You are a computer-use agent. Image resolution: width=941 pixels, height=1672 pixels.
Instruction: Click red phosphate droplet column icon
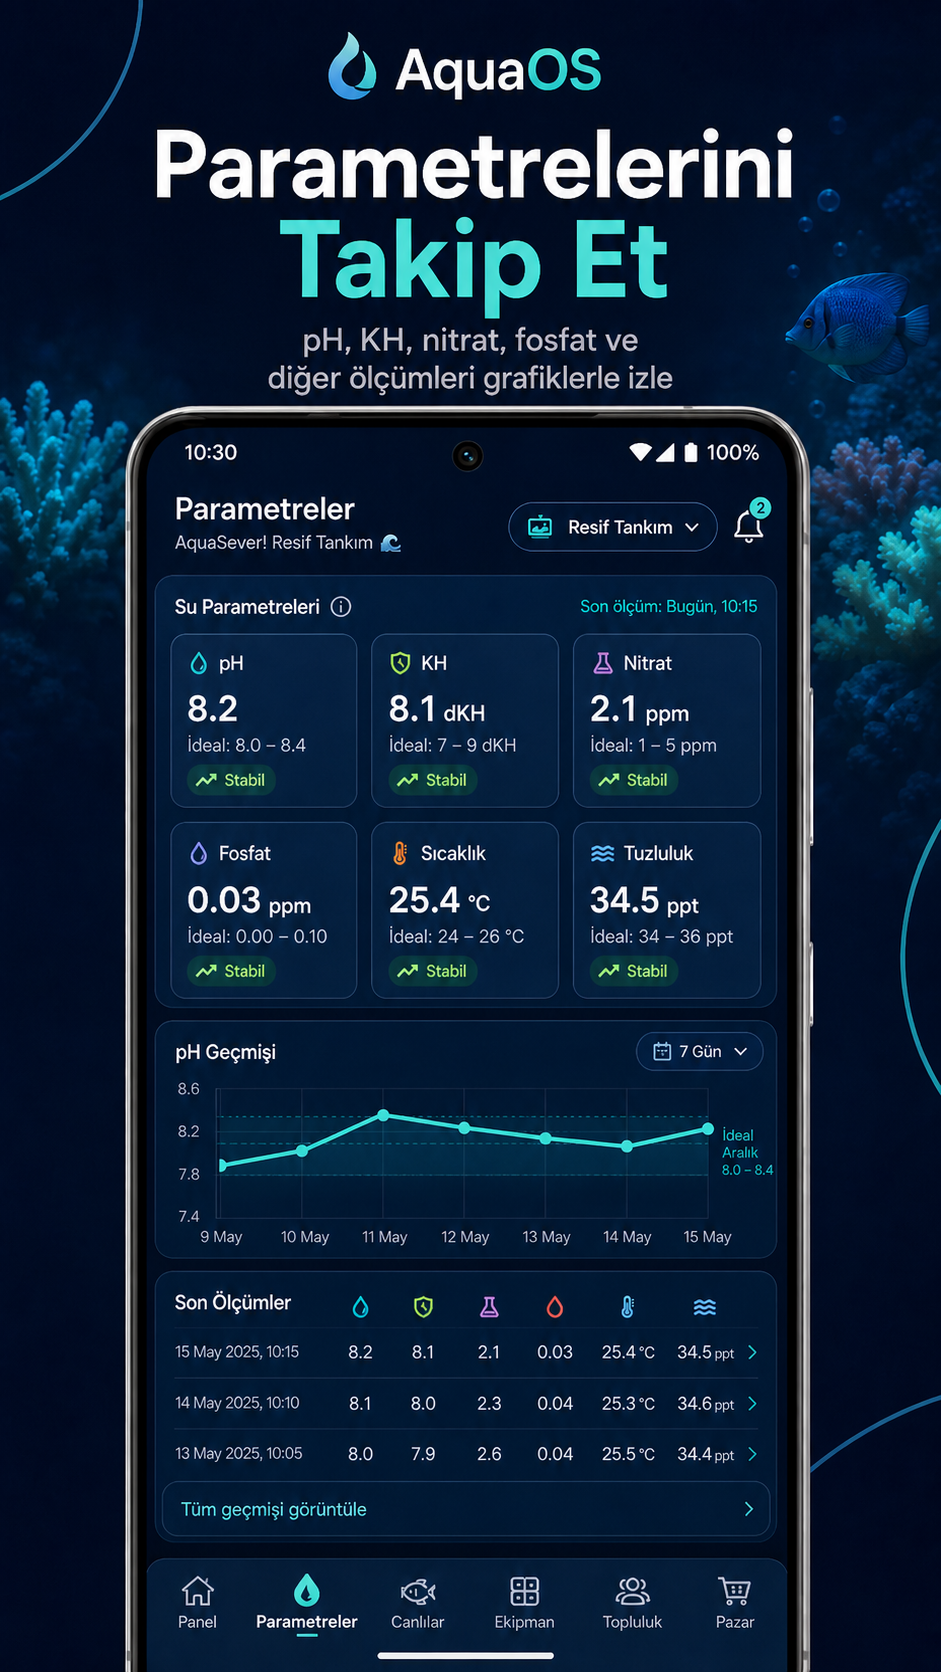click(x=555, y=1307)
